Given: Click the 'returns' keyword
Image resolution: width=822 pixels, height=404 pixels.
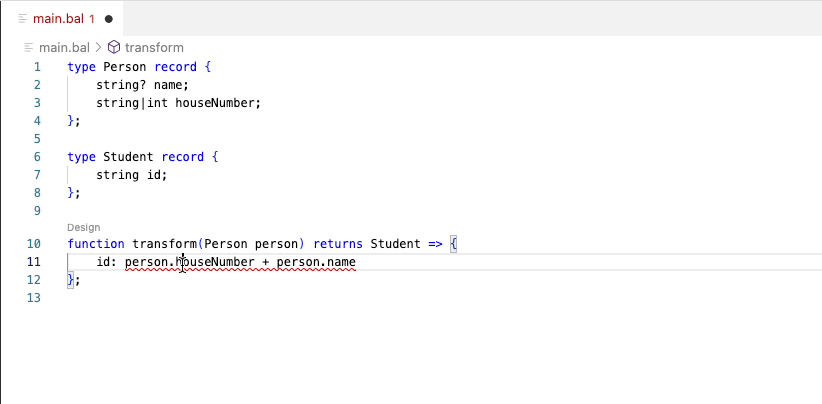Looking at the screenshot, I should 338,244.
